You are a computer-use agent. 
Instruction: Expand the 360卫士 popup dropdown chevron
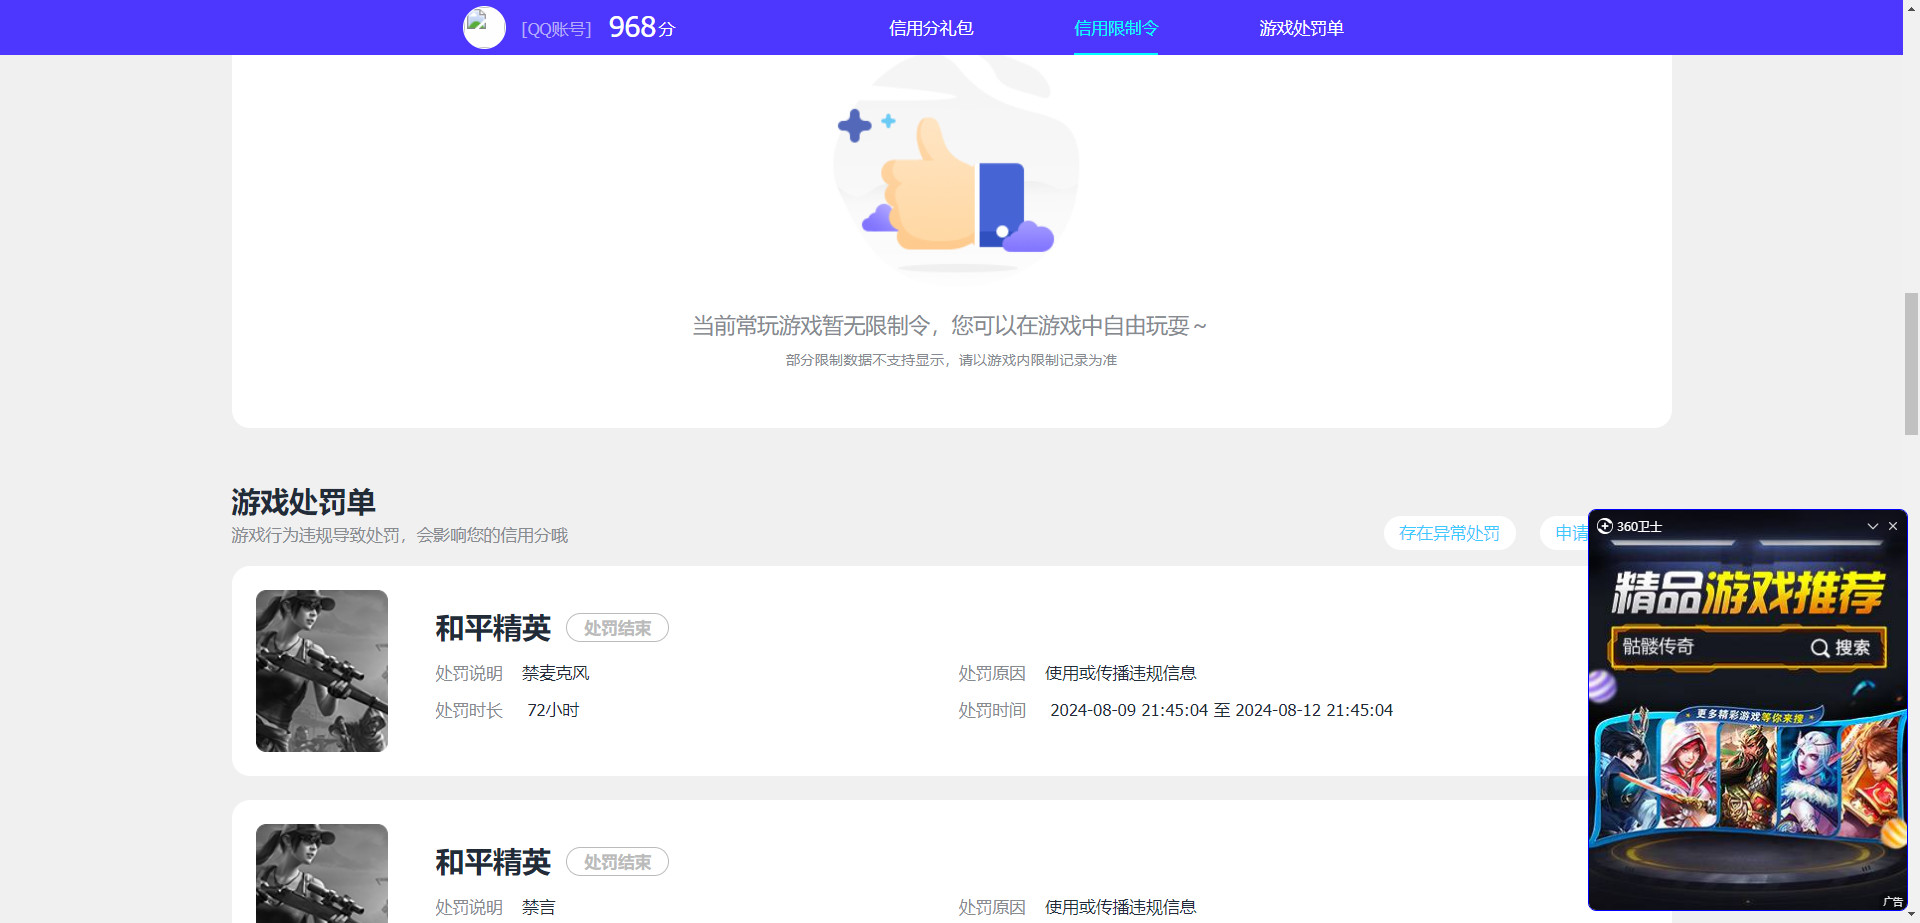pyautogui.click(x=1873, y=526)
